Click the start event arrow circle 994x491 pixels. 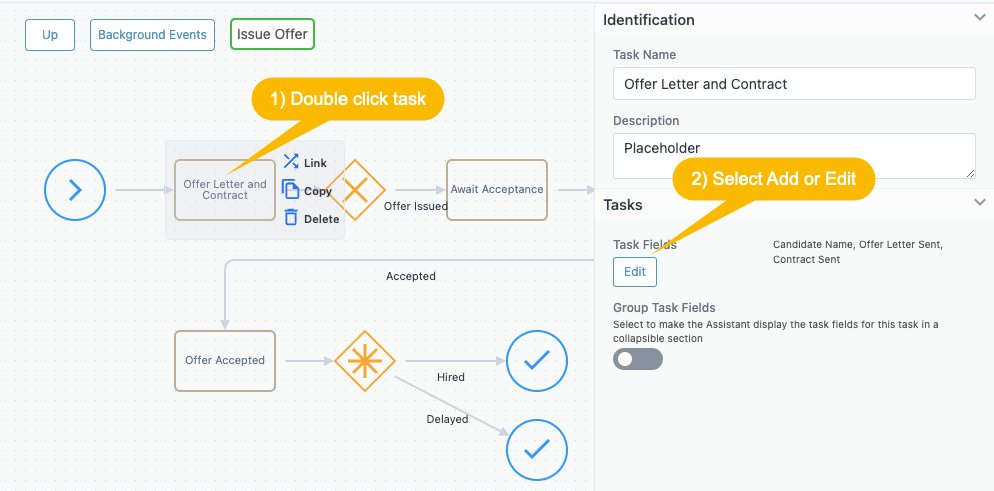point(75,190)
